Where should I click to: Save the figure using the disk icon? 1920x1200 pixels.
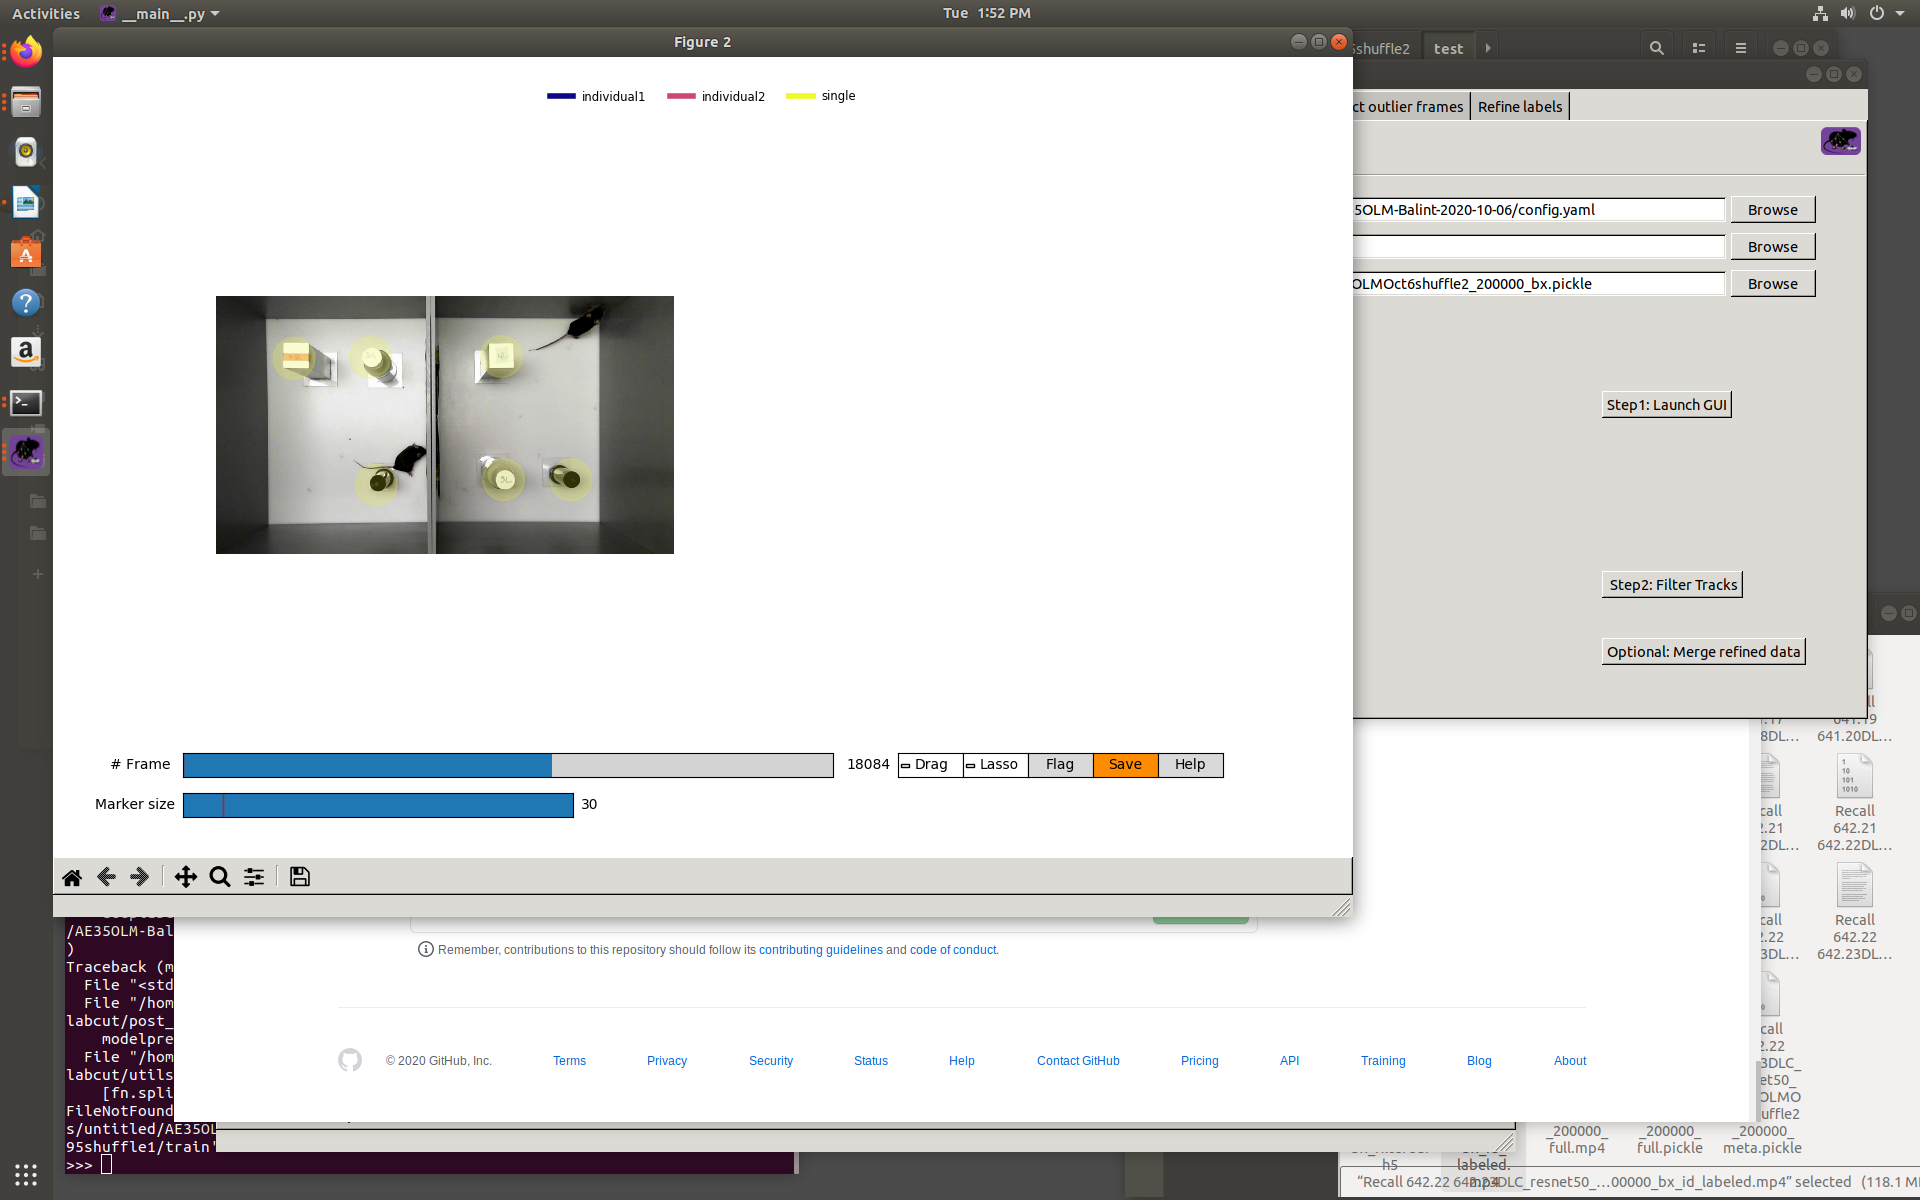pos(298,877)
